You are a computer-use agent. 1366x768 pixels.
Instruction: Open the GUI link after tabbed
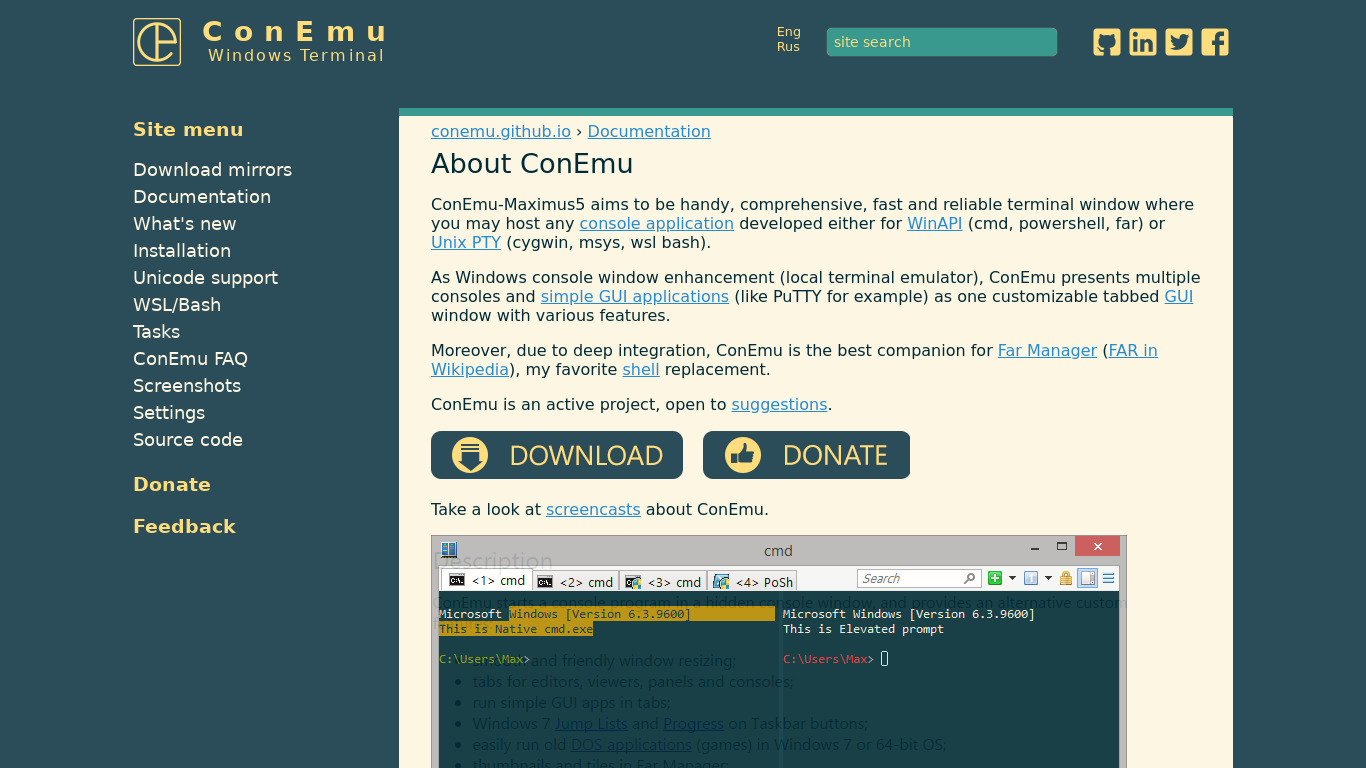1179,297
